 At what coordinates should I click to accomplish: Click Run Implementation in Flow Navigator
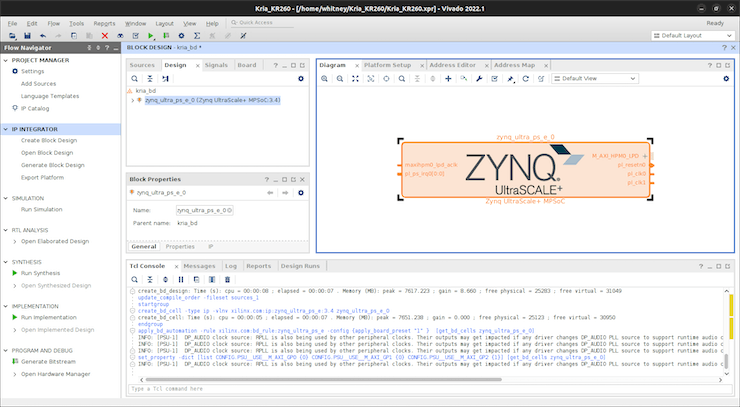pos(49,318)
